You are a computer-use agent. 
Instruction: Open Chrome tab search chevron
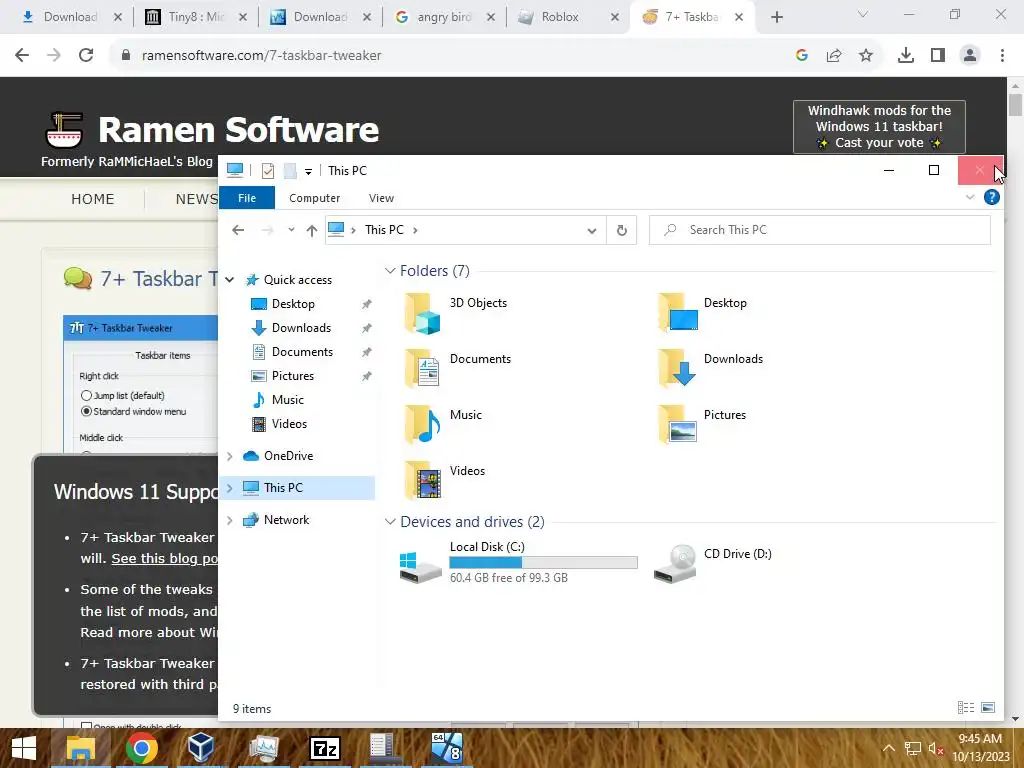click(863, 15)
